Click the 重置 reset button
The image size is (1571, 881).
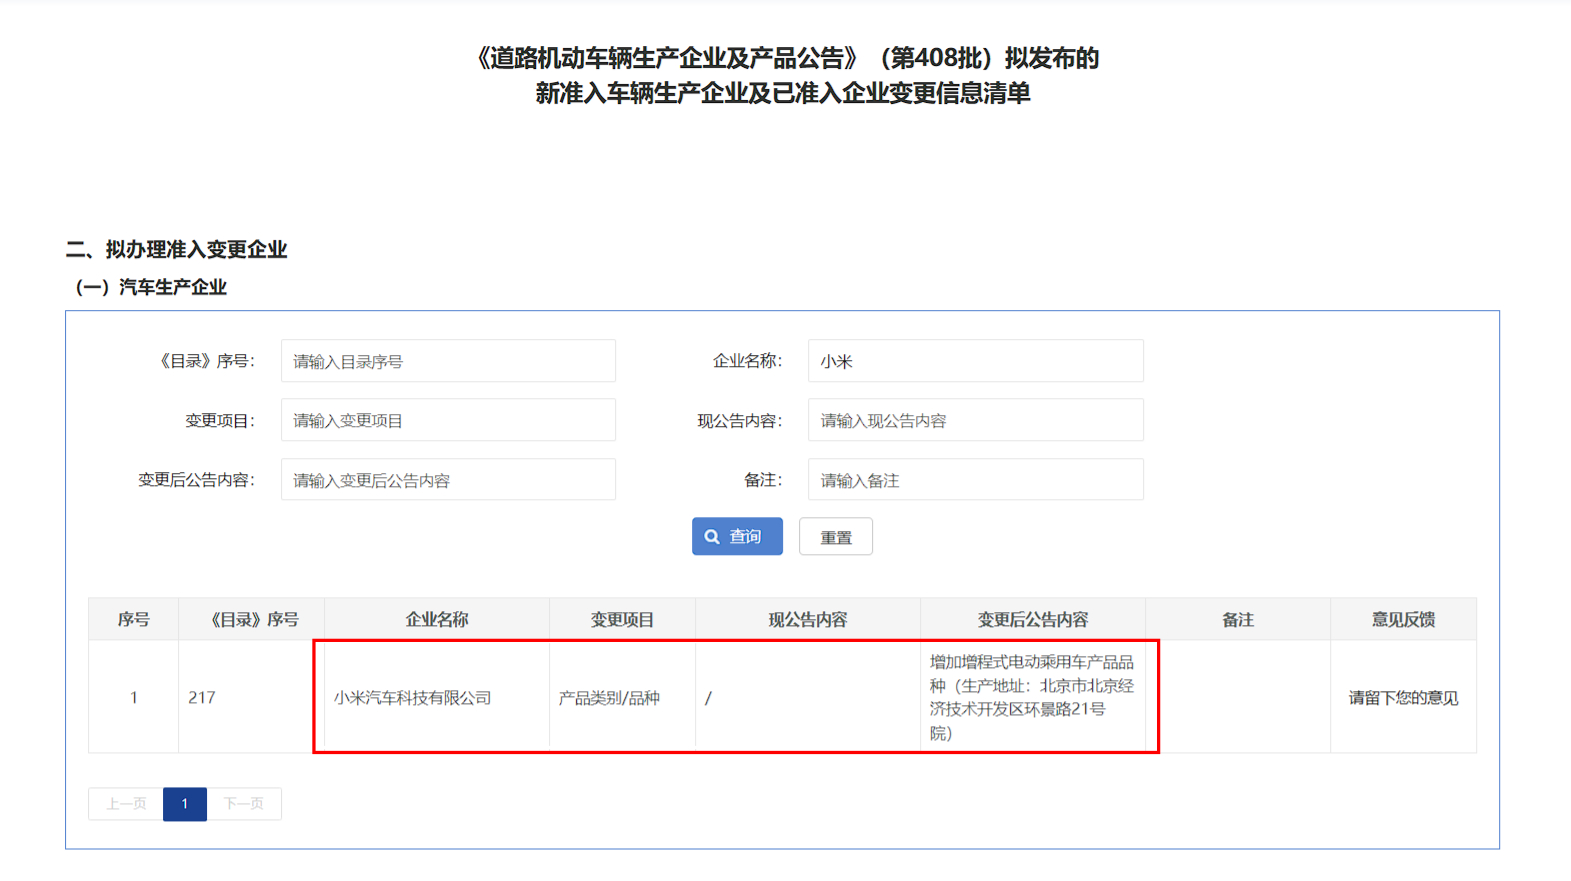pos(836,537)
